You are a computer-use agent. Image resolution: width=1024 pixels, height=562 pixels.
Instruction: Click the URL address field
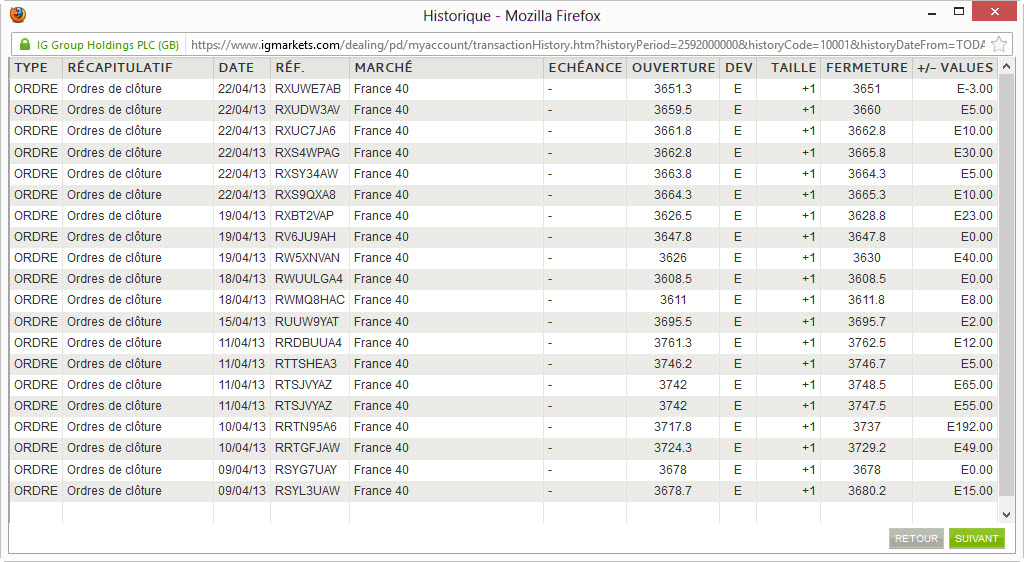point(587,45)
